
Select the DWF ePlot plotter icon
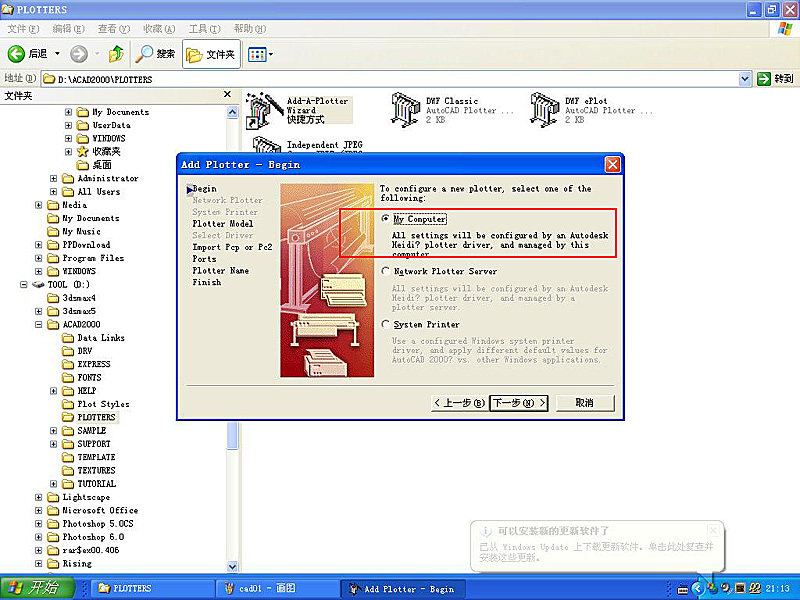click(x=544, y=109)
